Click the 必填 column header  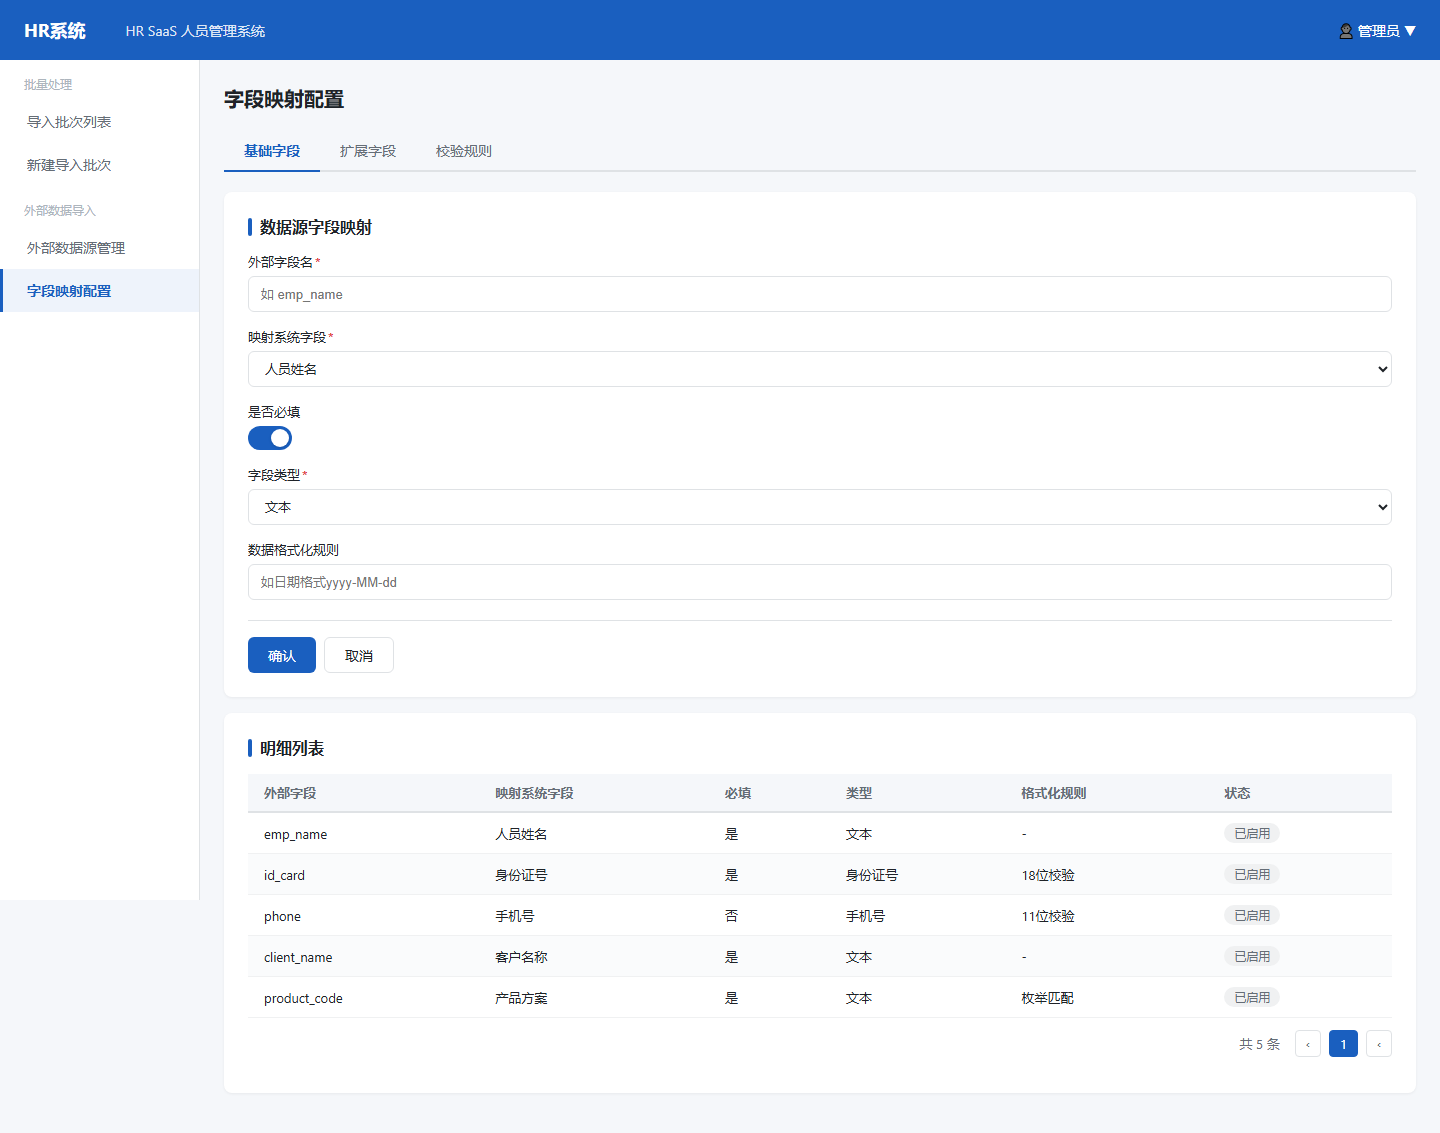738,793
